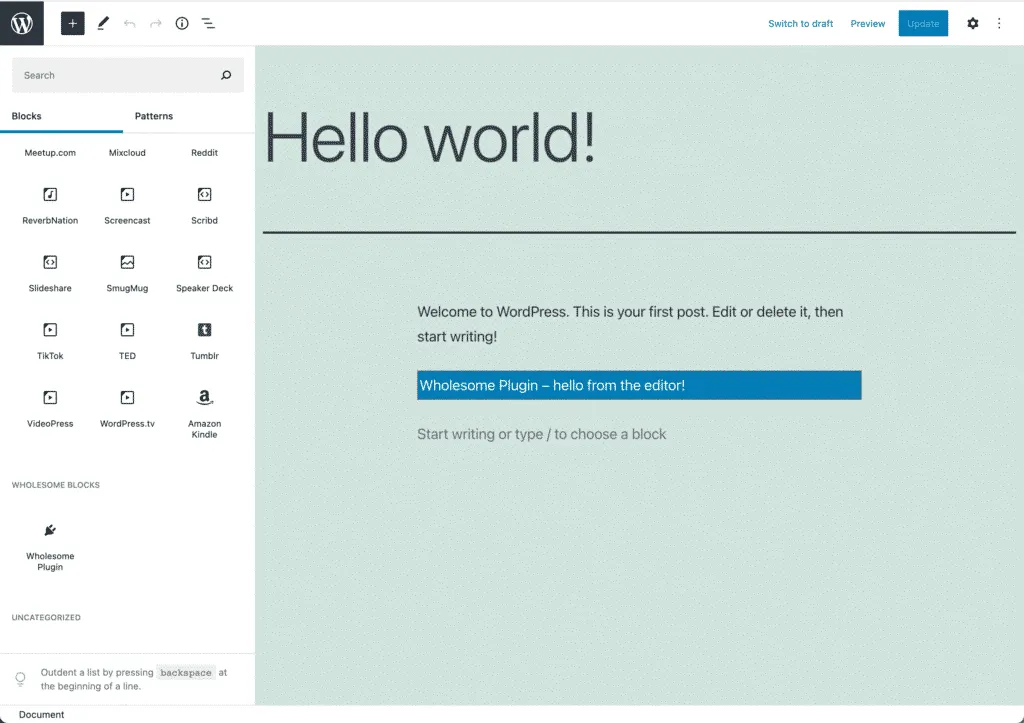Select the Tools pencil icon
This screenshot has width=1024, height=723.
(x=103, y=24)
